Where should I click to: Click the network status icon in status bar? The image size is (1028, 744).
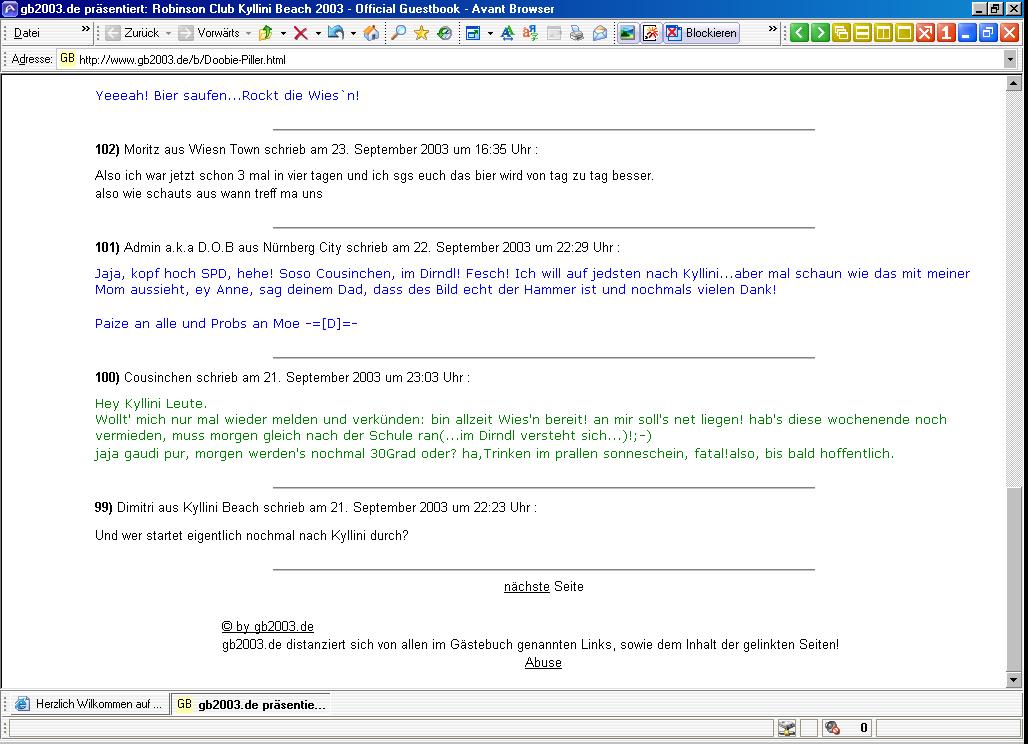pos(787,728)
